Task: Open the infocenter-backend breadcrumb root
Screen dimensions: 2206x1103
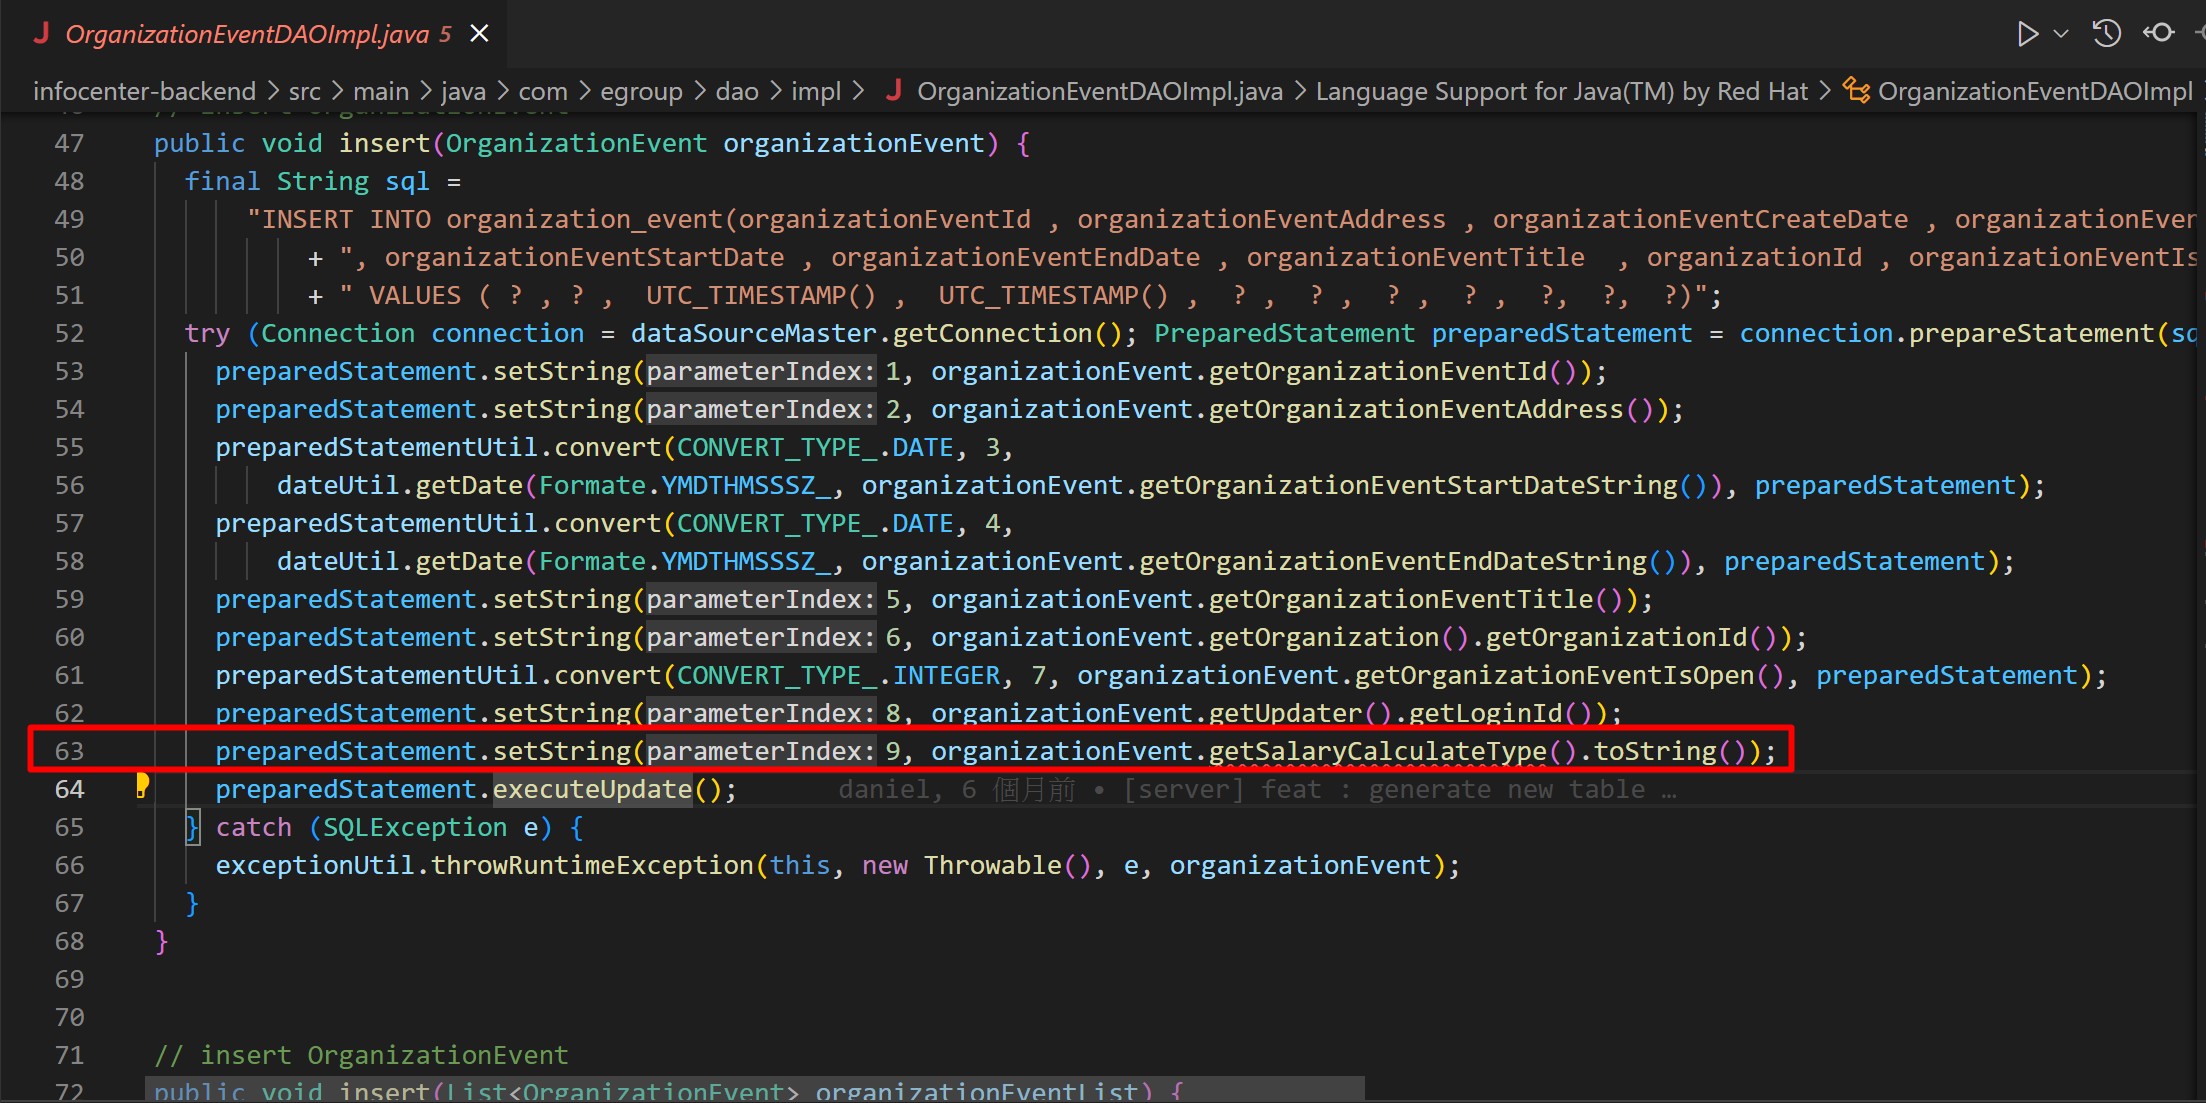Action: pyautogui.click(x=145, y=90)
